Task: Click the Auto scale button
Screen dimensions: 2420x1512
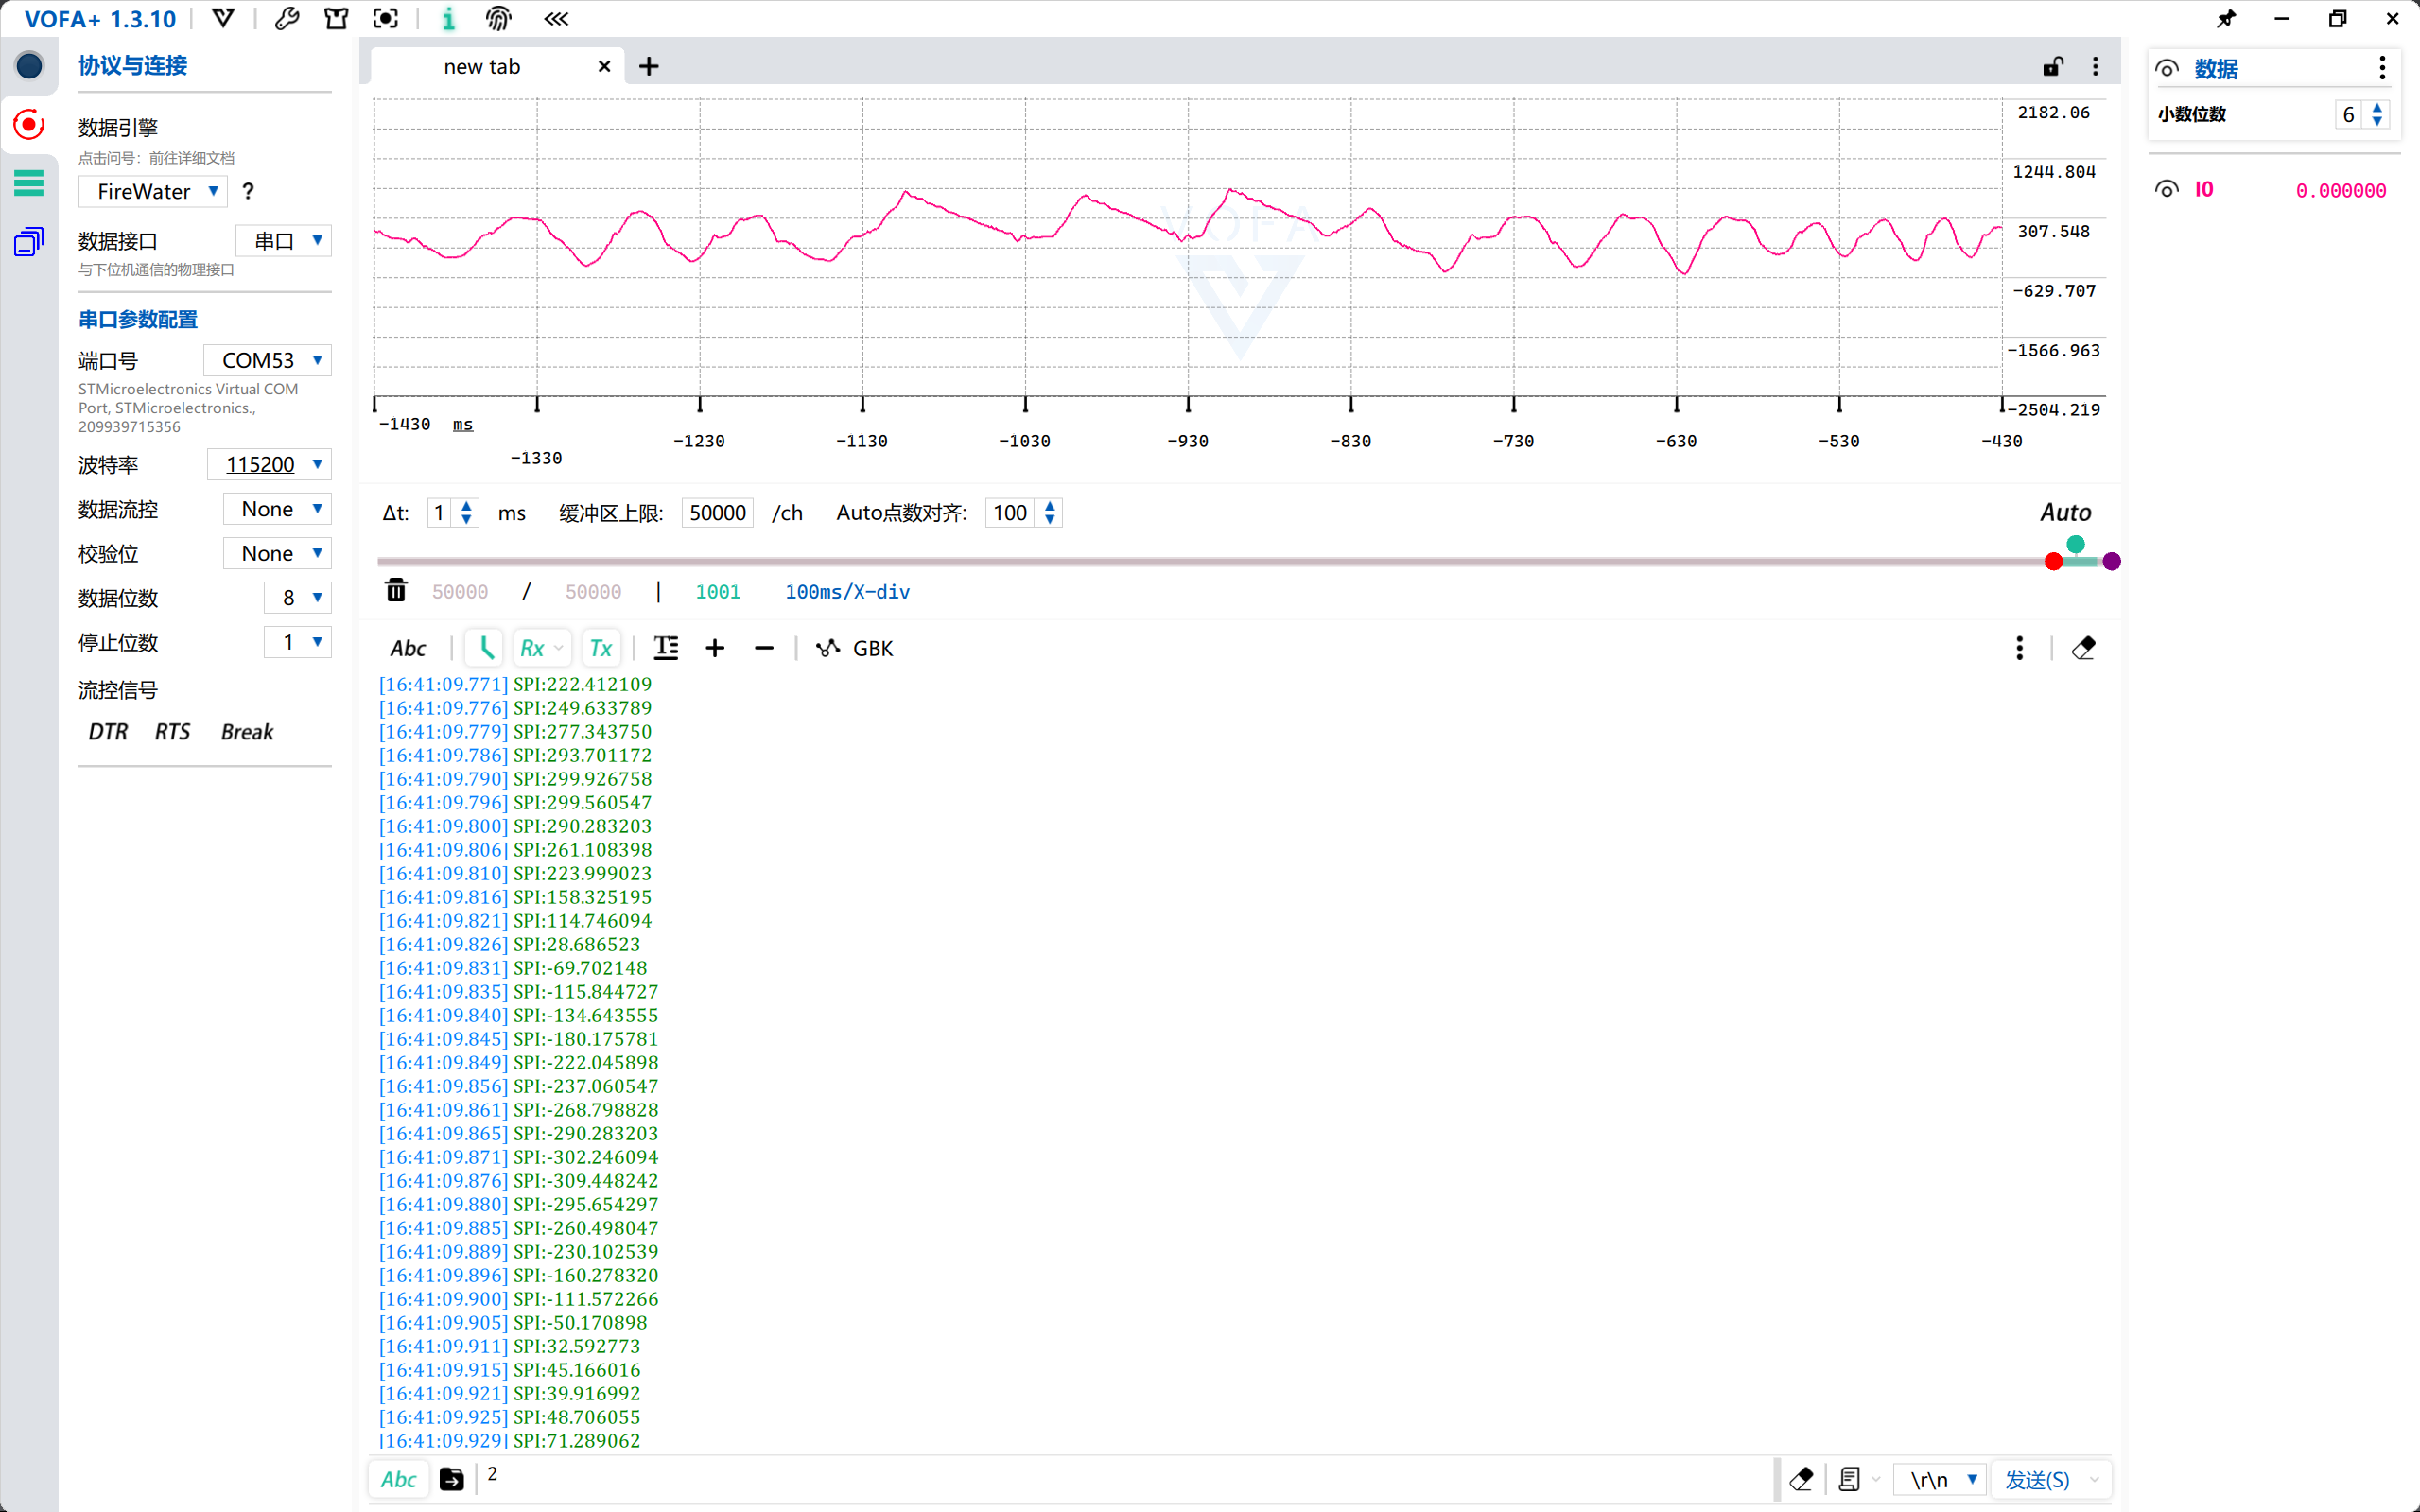Action: point(2065,512)
